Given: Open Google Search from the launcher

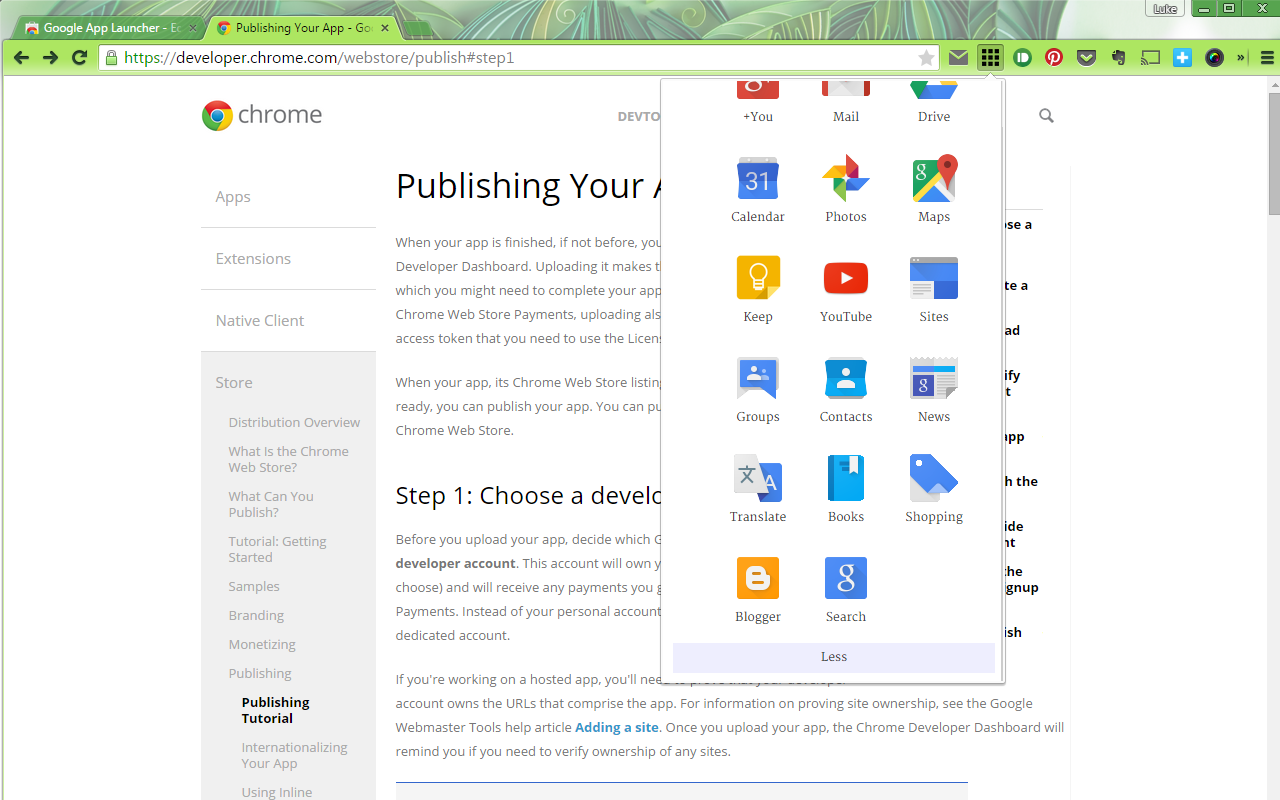Looking at the screenshot, I should coord(846,590).
